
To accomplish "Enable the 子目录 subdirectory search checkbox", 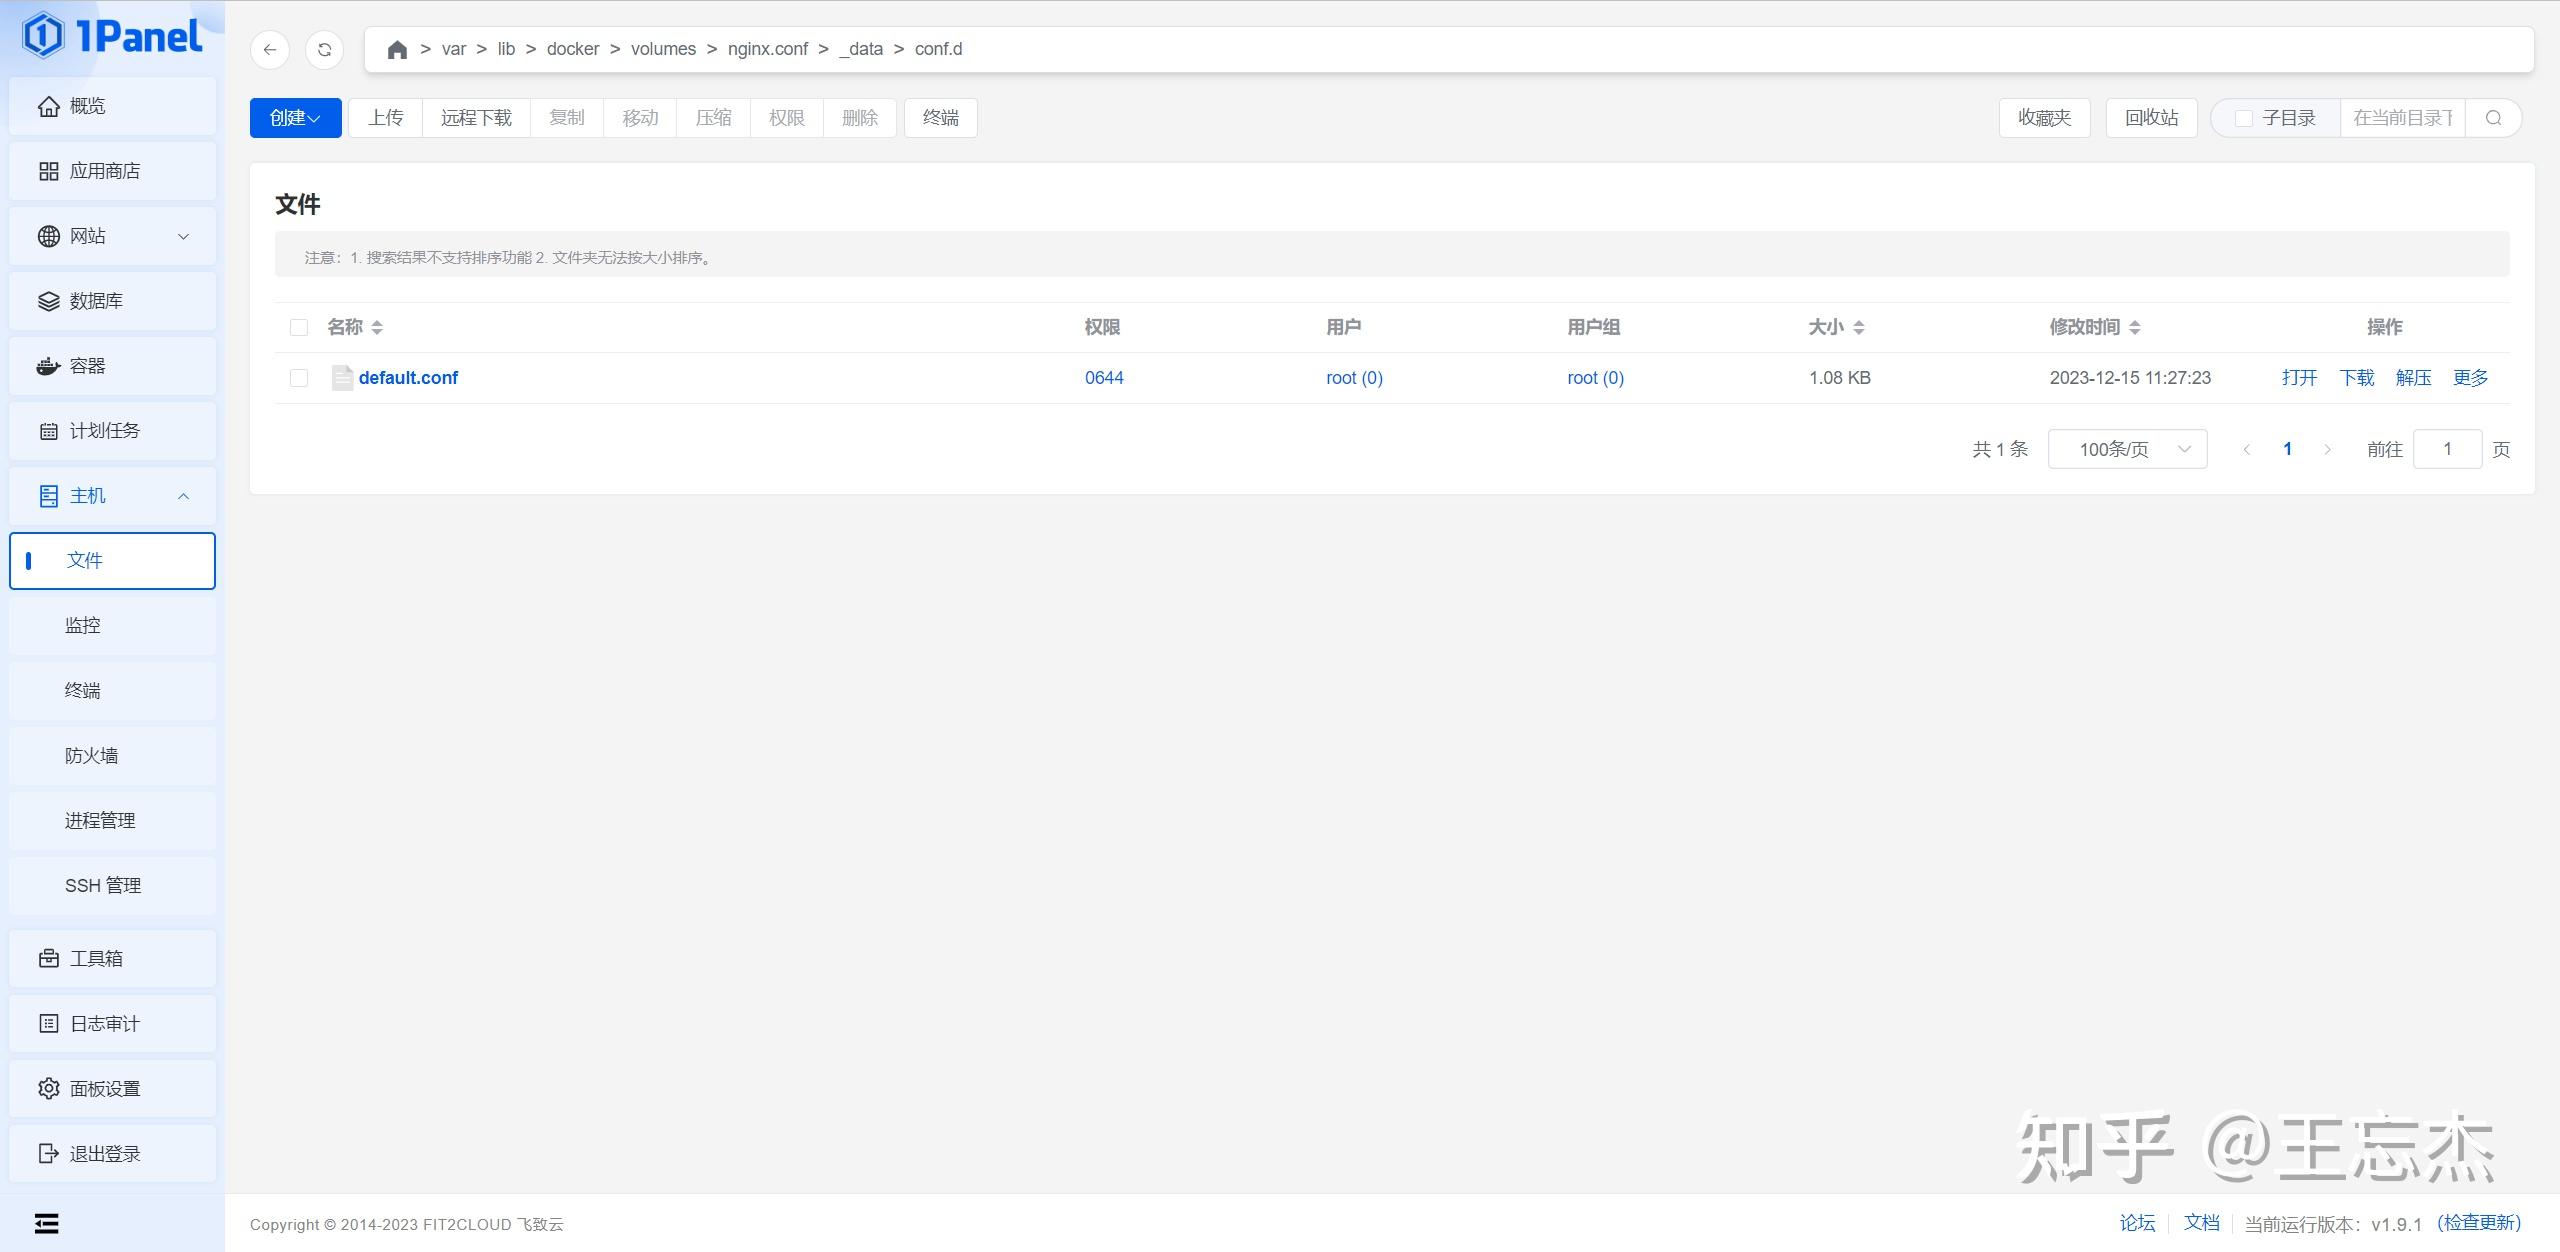I will [2244, 118].
